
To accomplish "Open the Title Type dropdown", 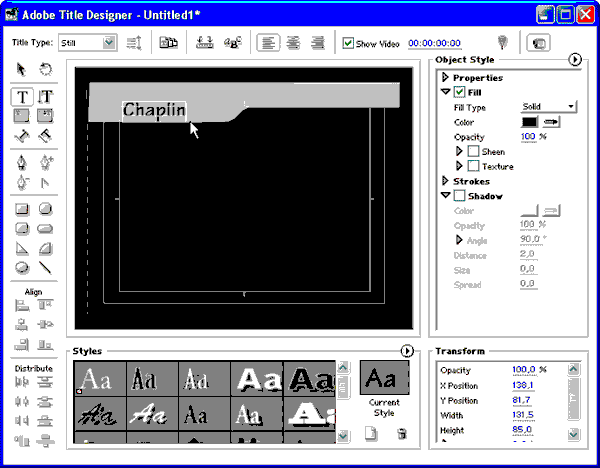I will click(x=109, y=43).
